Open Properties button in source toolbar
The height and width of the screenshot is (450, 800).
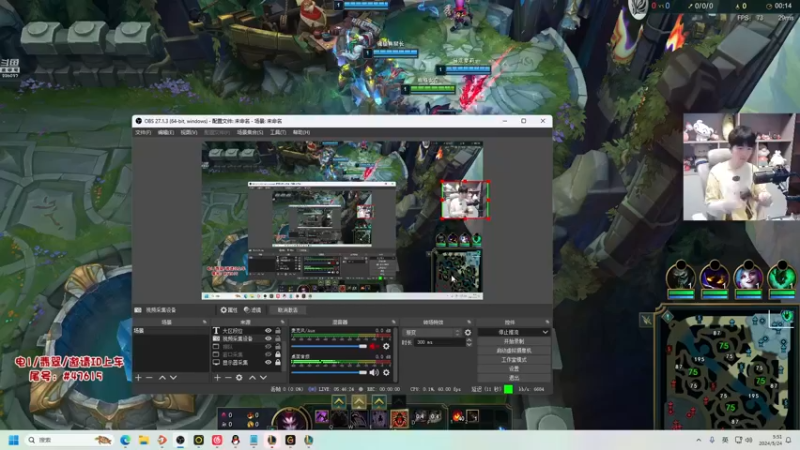(229, 310)
